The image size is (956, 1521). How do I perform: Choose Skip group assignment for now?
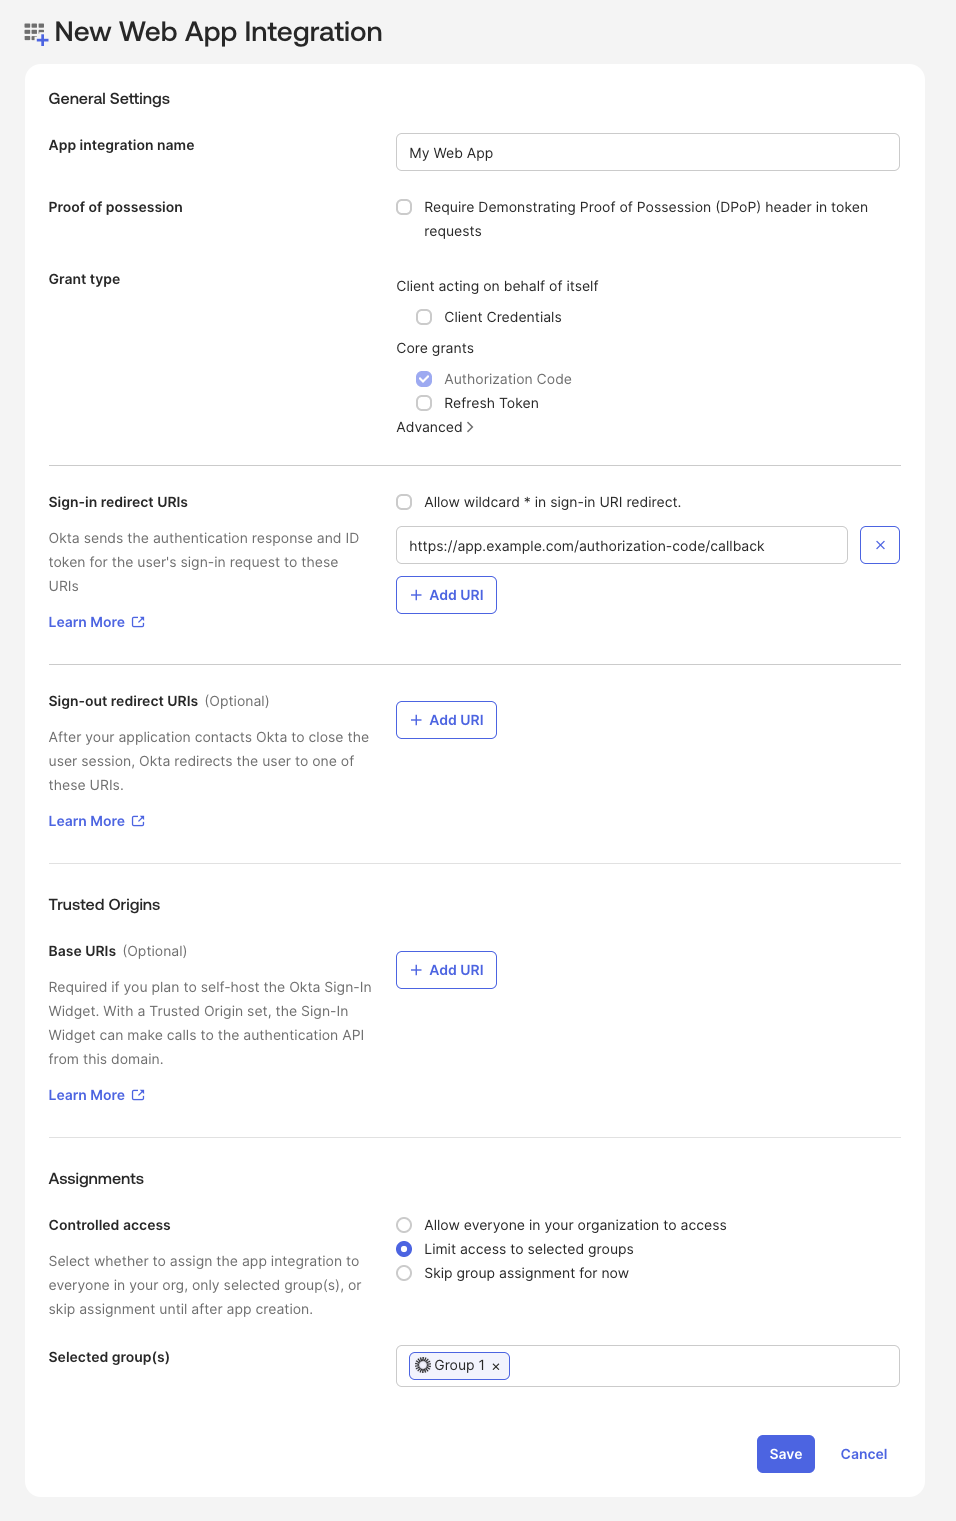[404, 1273]
